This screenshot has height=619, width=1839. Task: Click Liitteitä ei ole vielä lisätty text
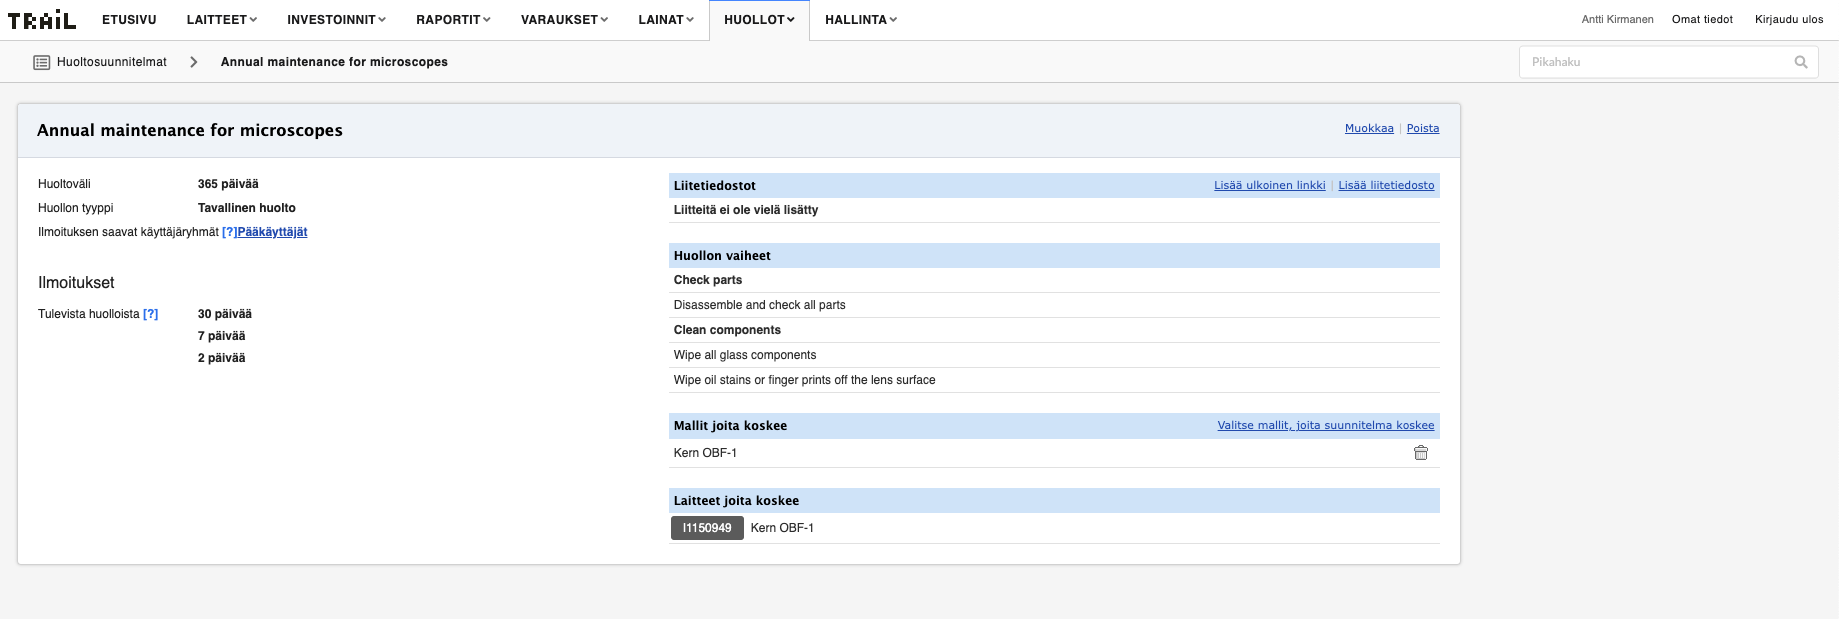click(746, 210)
